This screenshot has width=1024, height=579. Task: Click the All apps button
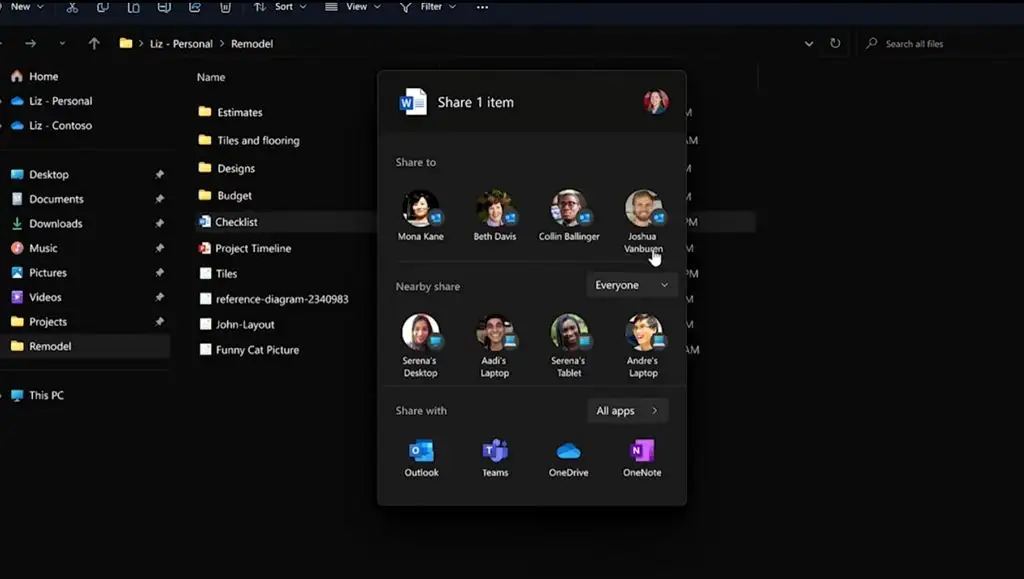(x=627, y=411)
